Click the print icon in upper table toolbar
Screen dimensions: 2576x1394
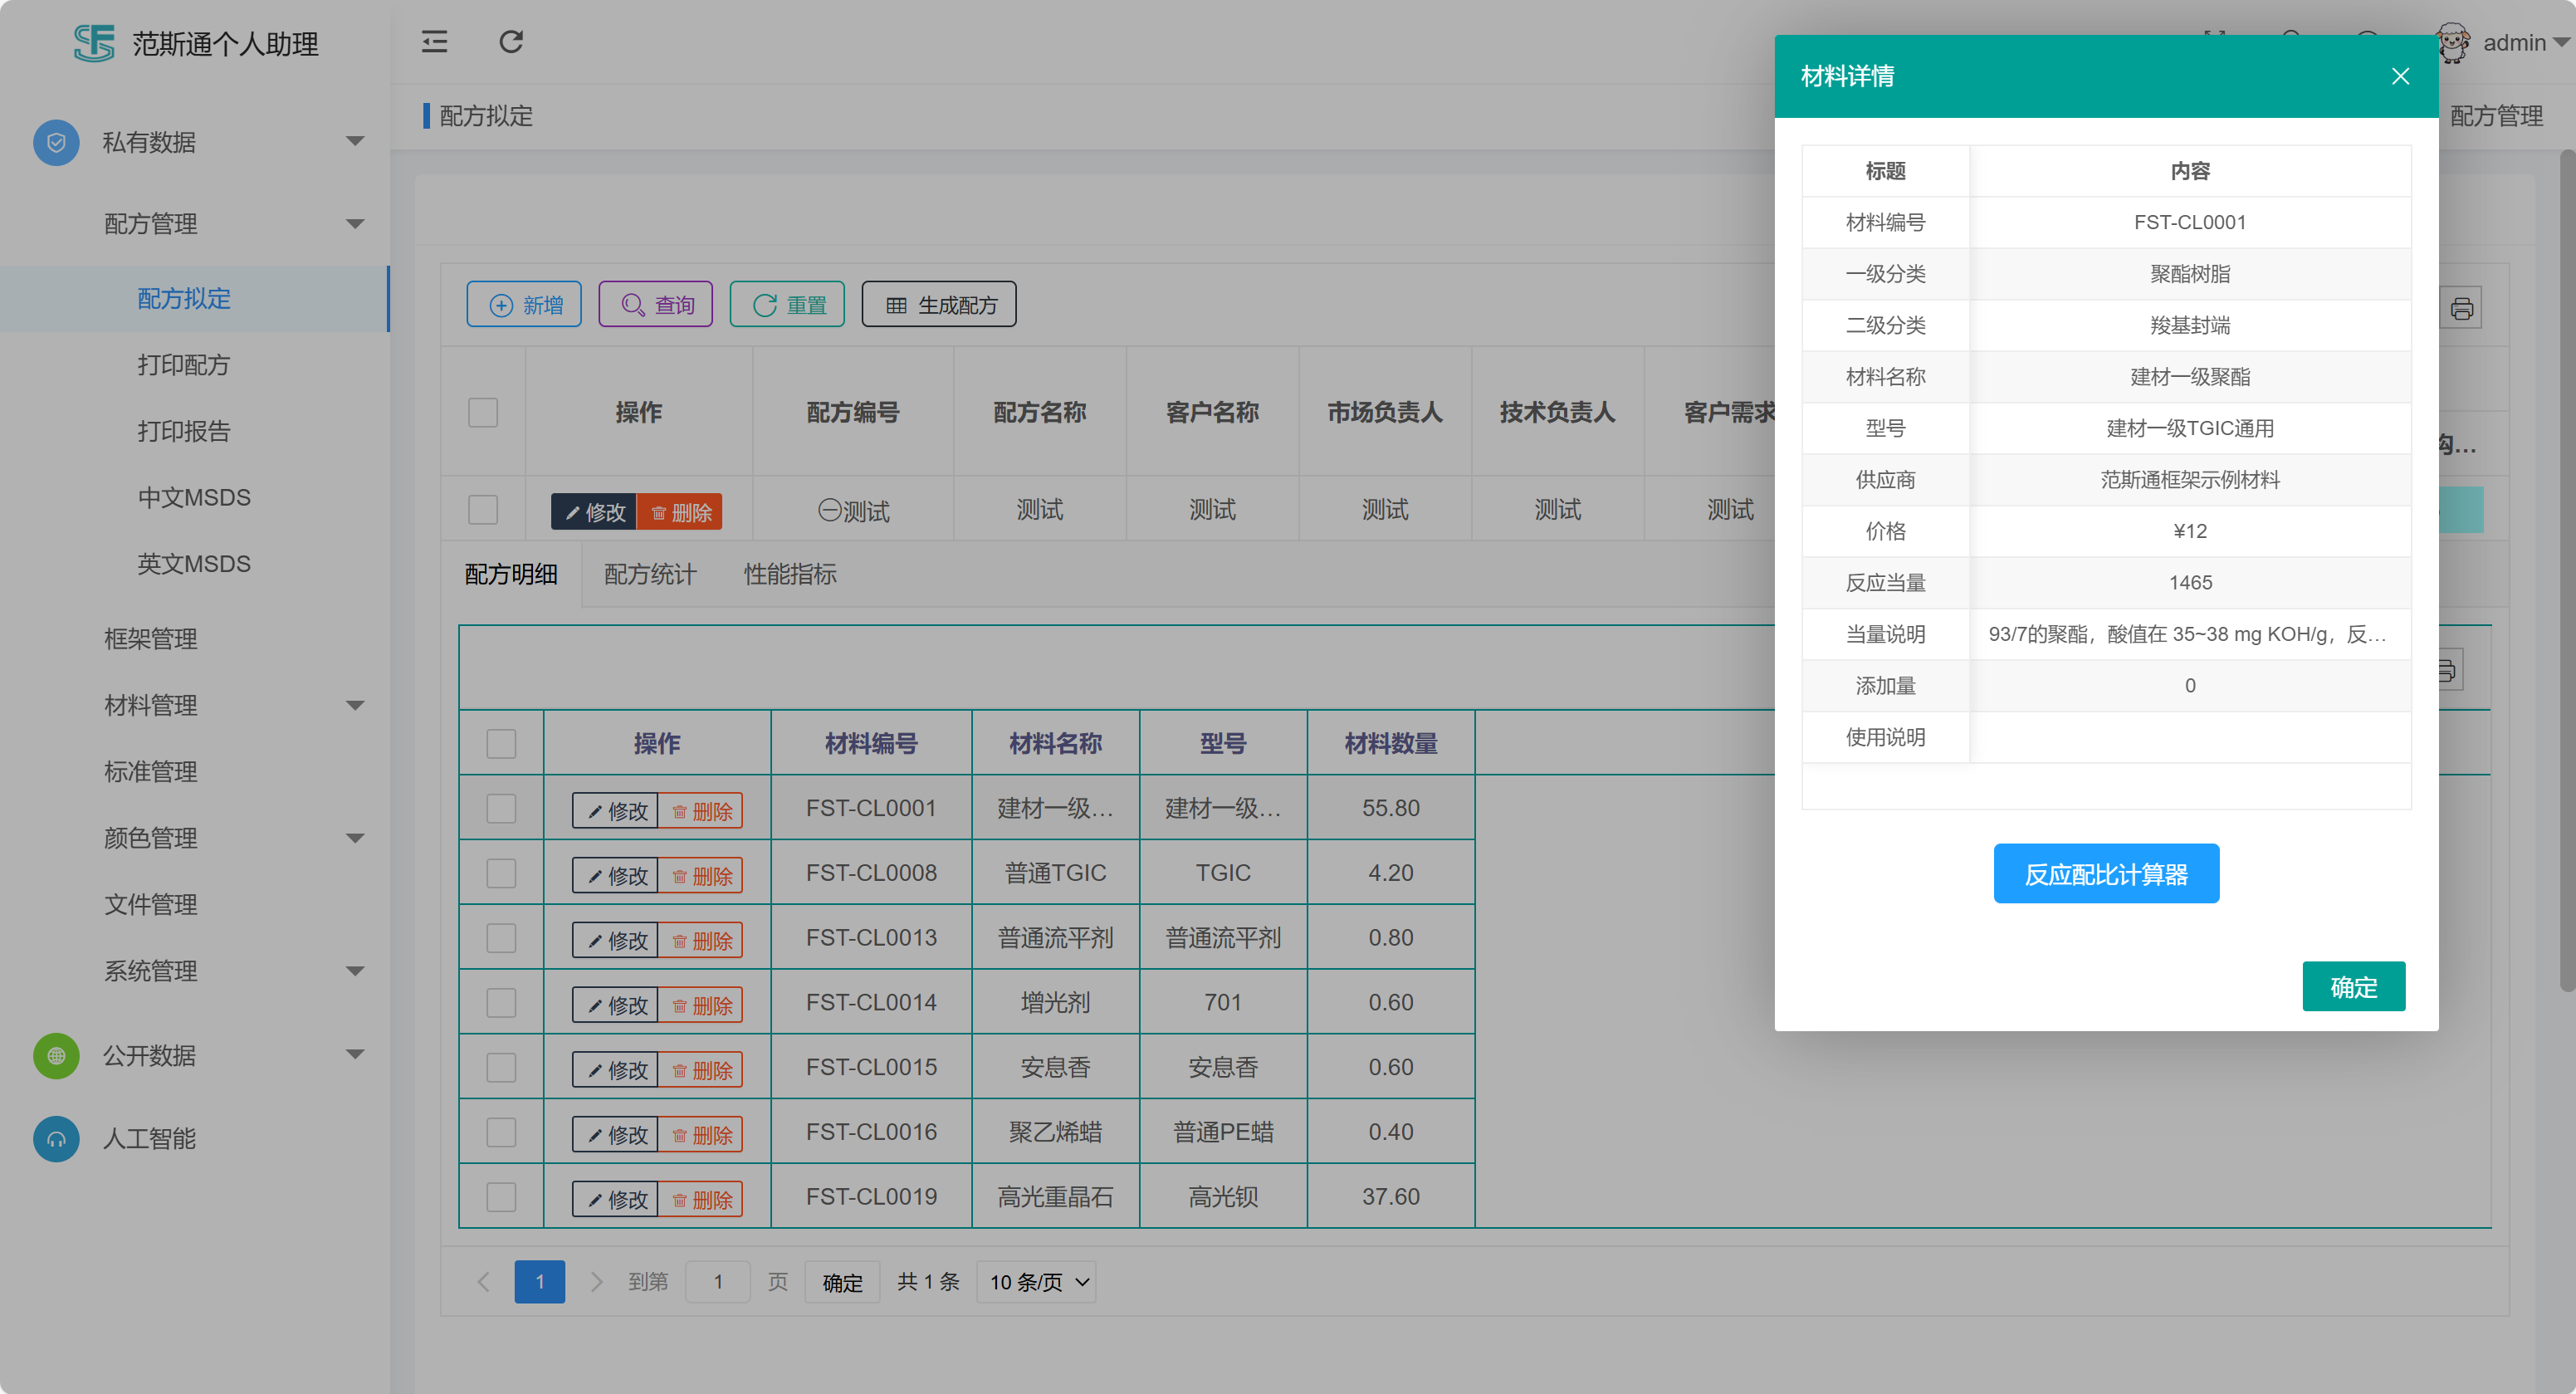pyautogui.click(x=2461, y=308)
